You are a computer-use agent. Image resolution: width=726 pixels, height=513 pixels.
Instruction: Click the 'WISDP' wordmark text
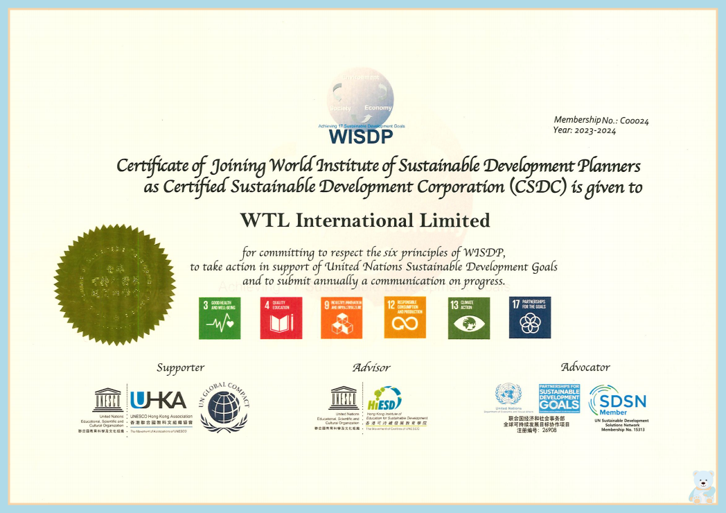tap(361, 137)
